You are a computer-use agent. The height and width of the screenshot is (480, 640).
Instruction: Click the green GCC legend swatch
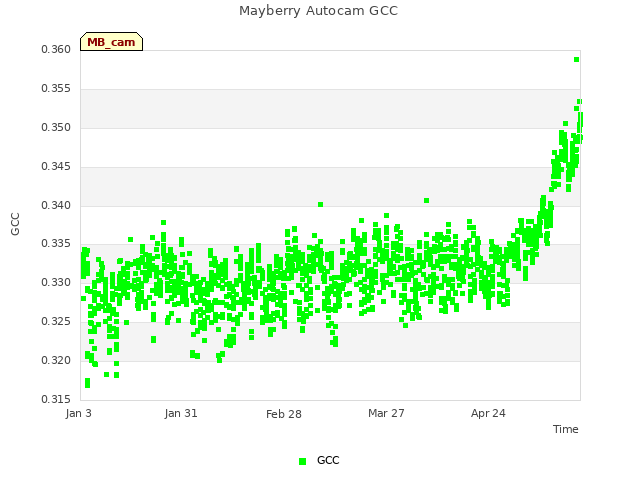tap(302, 461)
